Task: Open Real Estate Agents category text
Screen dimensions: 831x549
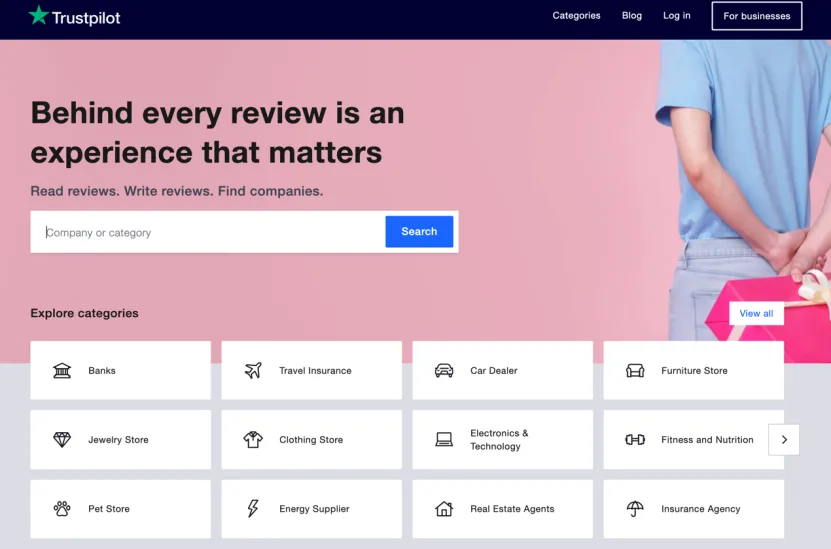Action: pyautogui.click(x=512, y=509)
